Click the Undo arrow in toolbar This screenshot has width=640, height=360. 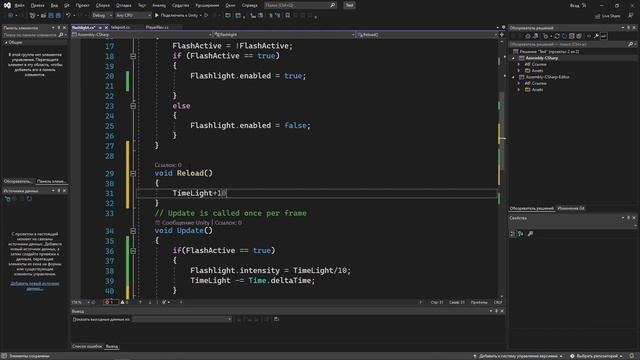[68, 16]
